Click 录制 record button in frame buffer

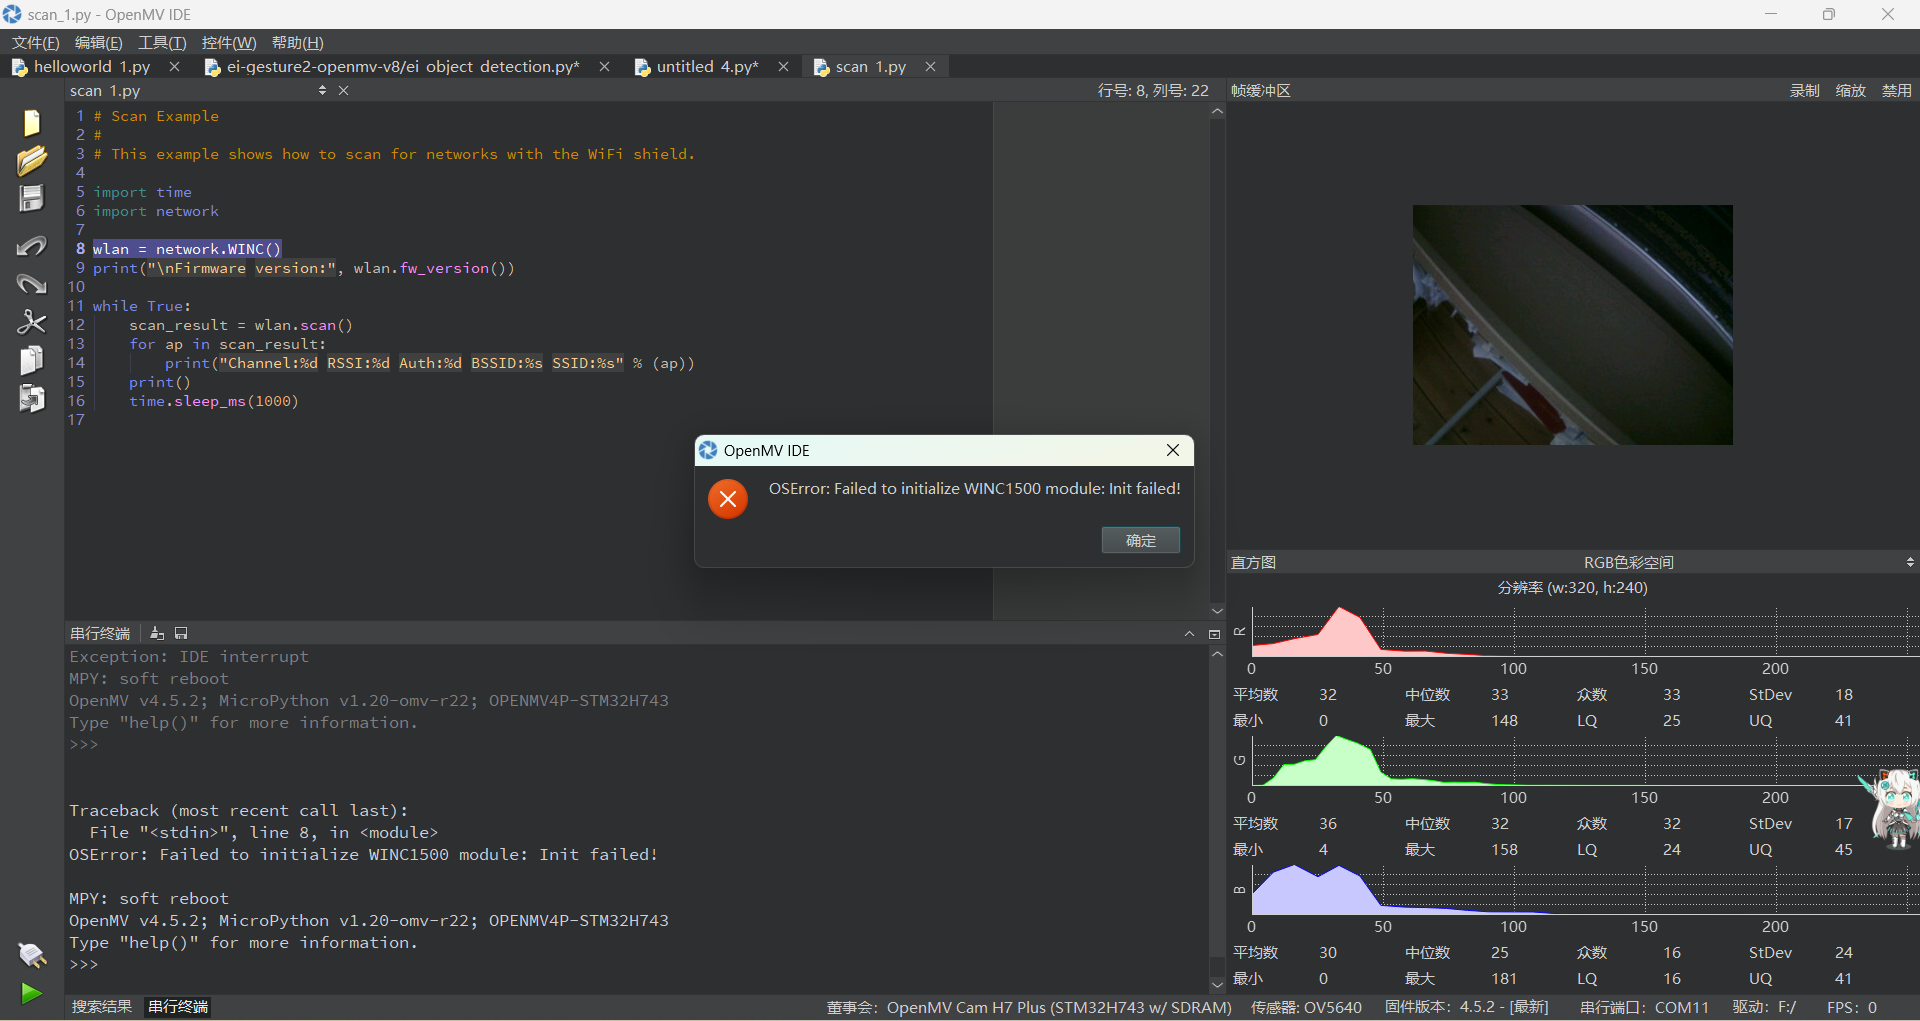[x=1805, y=91]
